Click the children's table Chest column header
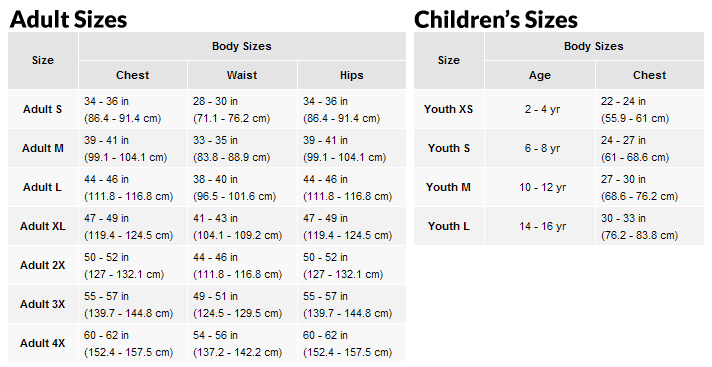The image size is (712, 367). point(650,75)
